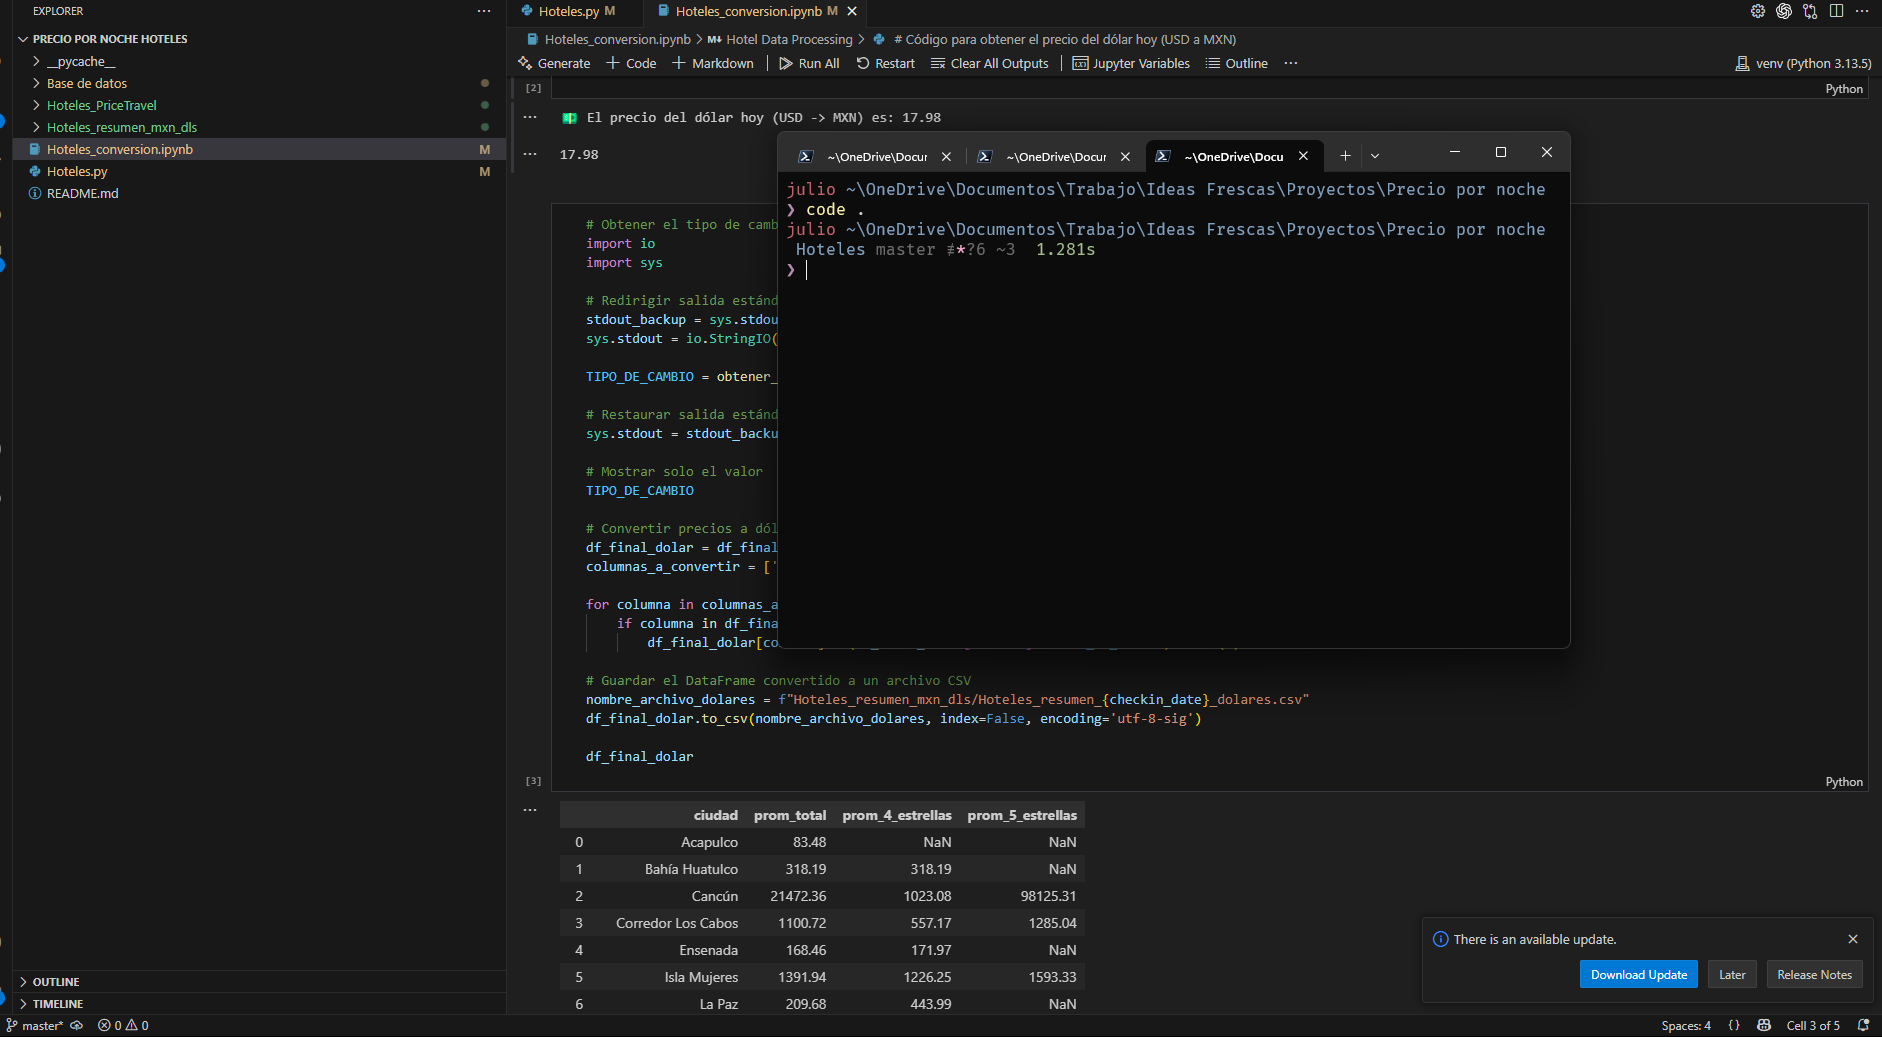
Task: Restart the notebook kernel
Action: coord(885,63)
